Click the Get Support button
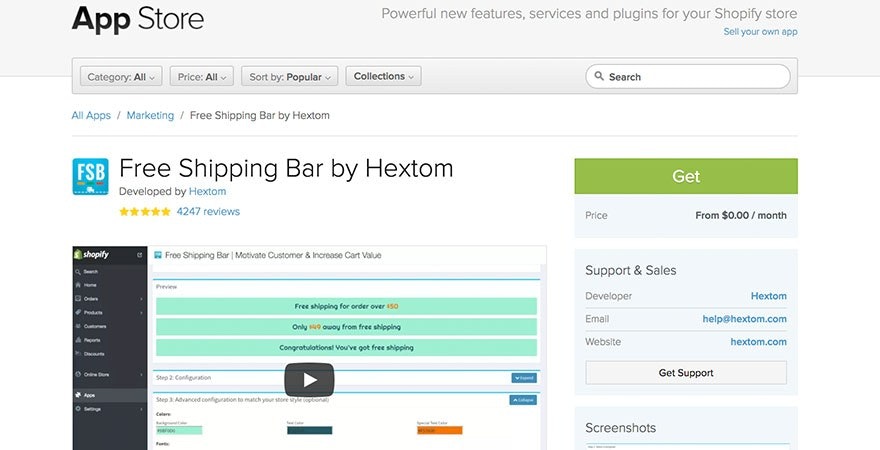 tap(686, 373)
